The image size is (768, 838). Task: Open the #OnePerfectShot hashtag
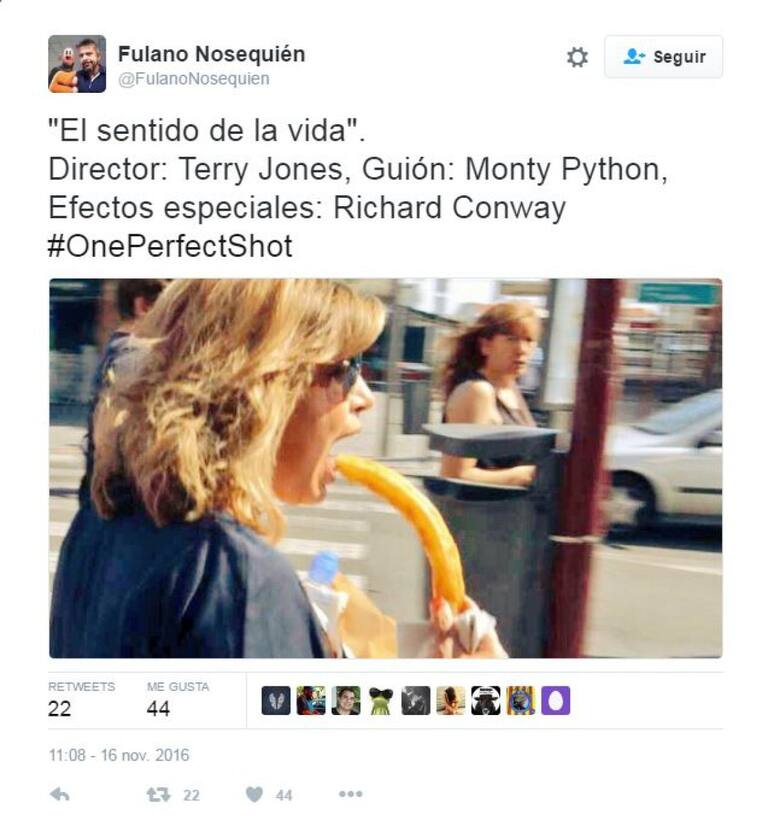click(170, 246)
